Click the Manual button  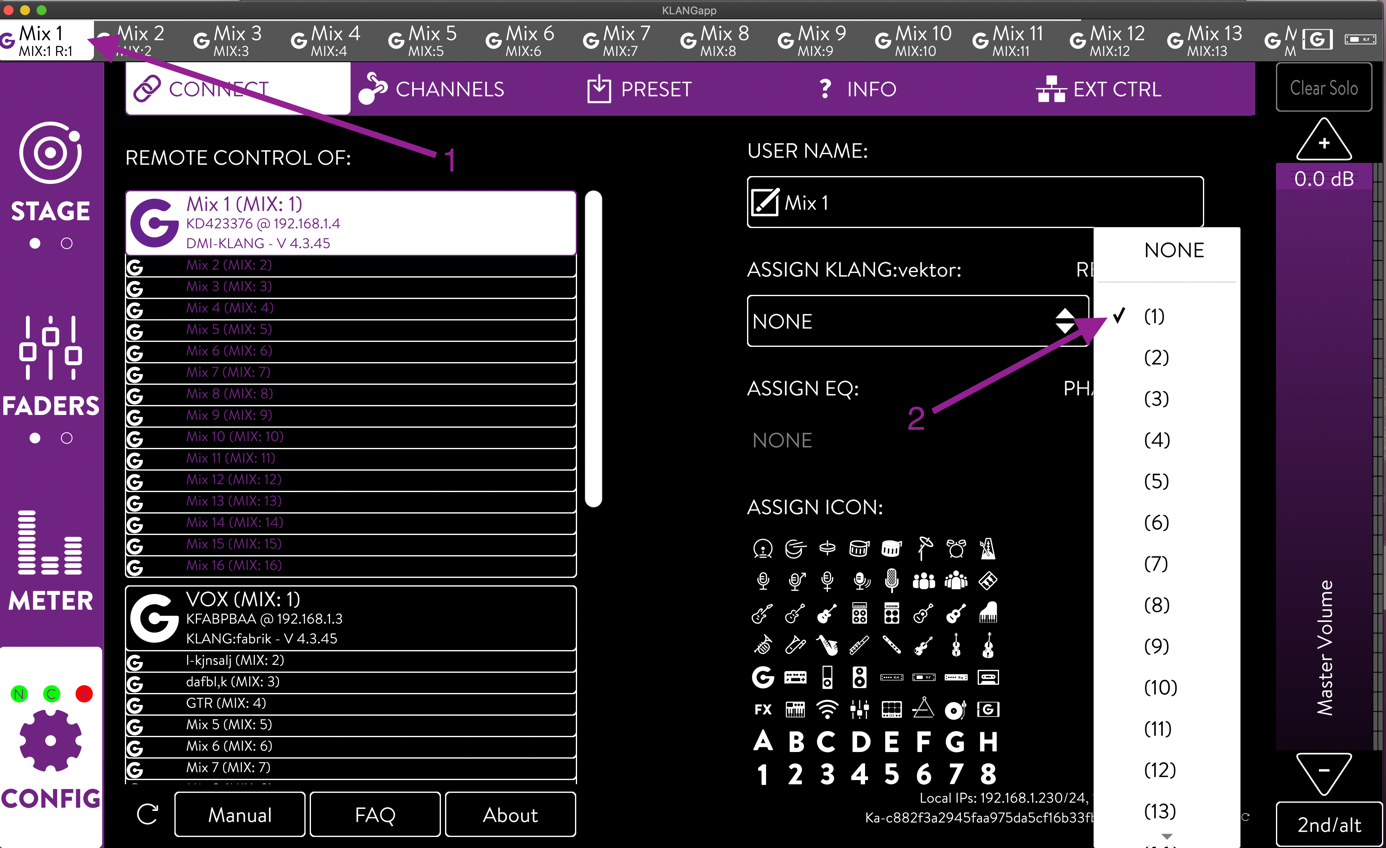(x=240, y=815)
